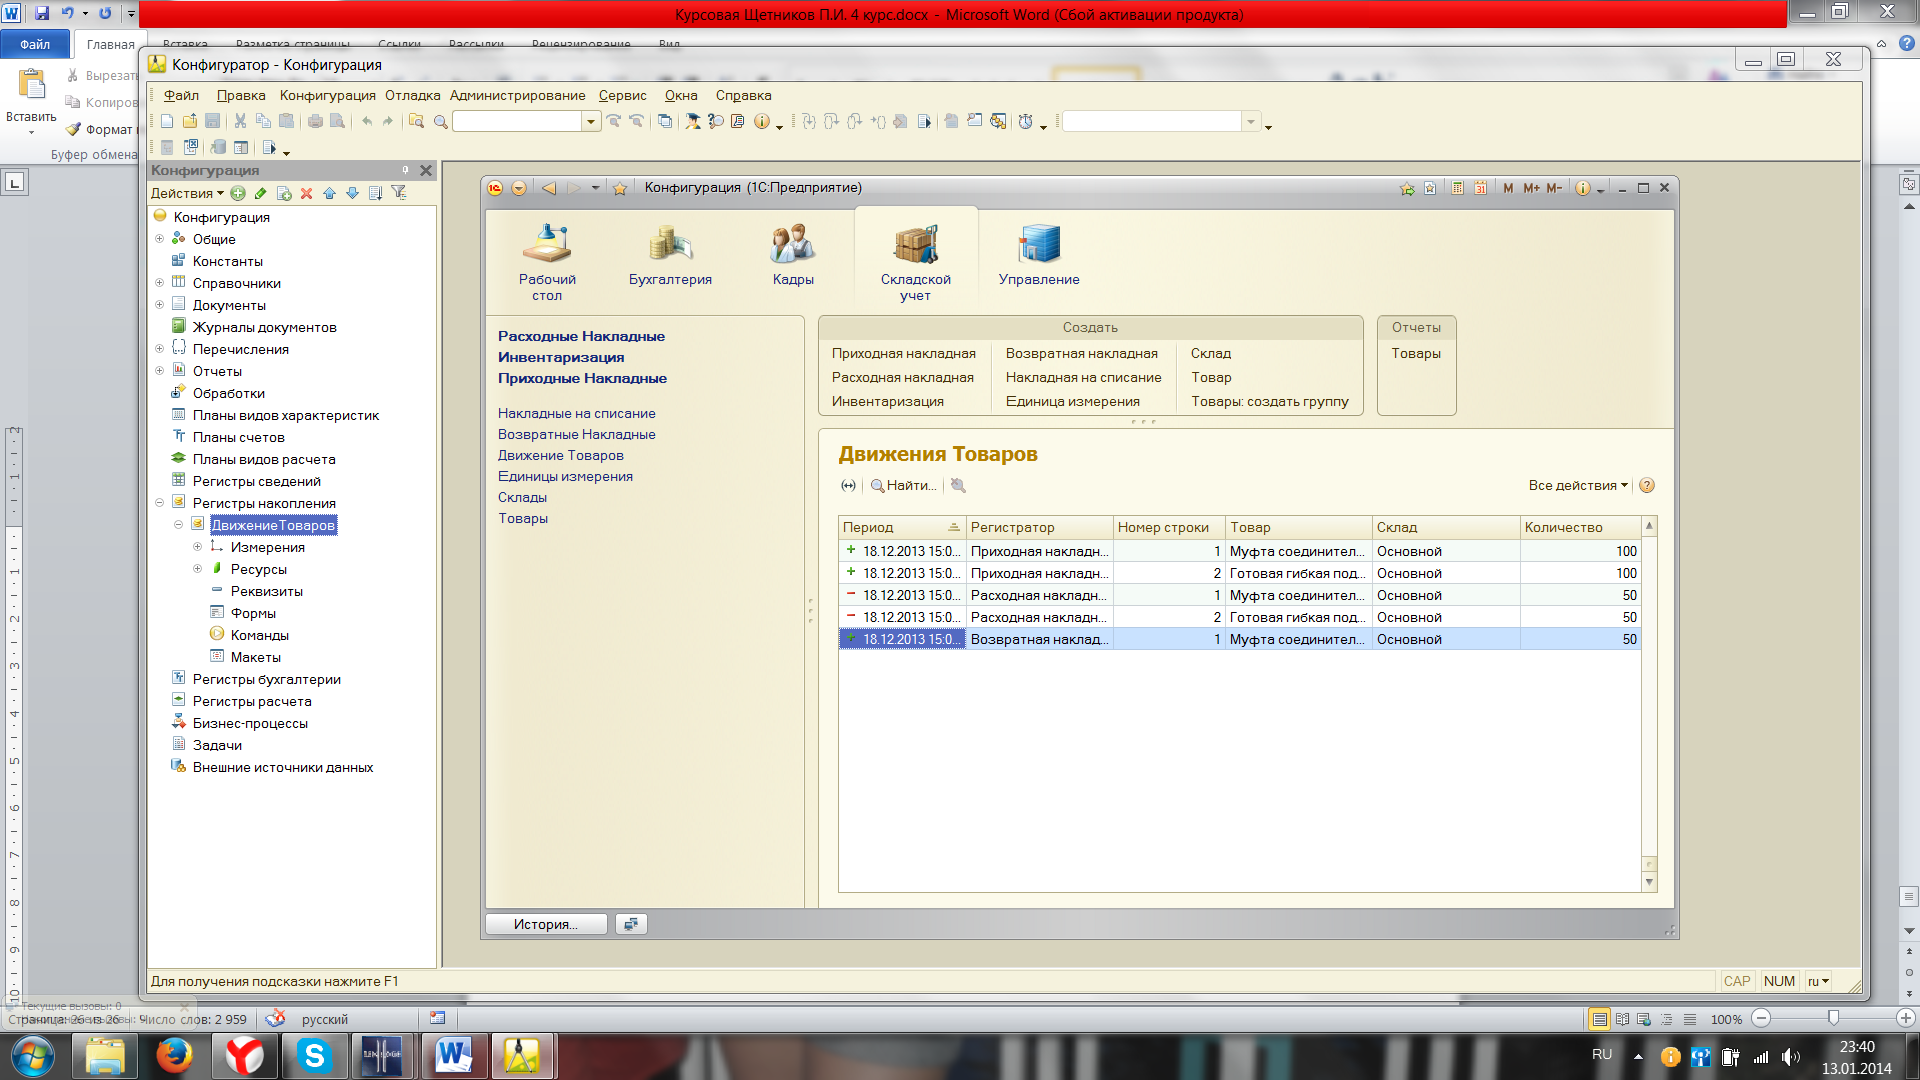Click the help question mark near Все действия

pyautogui.click(x=1647, y=485)
